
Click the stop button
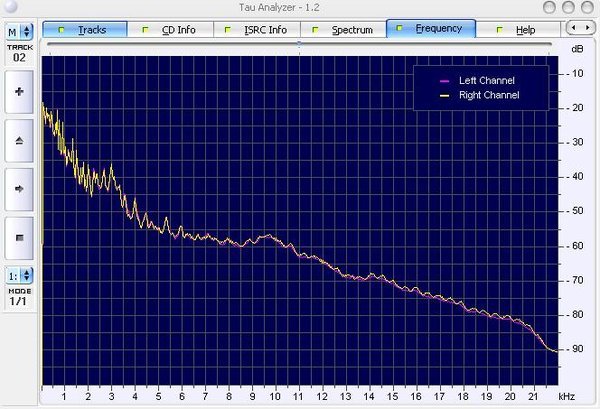point(19,238)
